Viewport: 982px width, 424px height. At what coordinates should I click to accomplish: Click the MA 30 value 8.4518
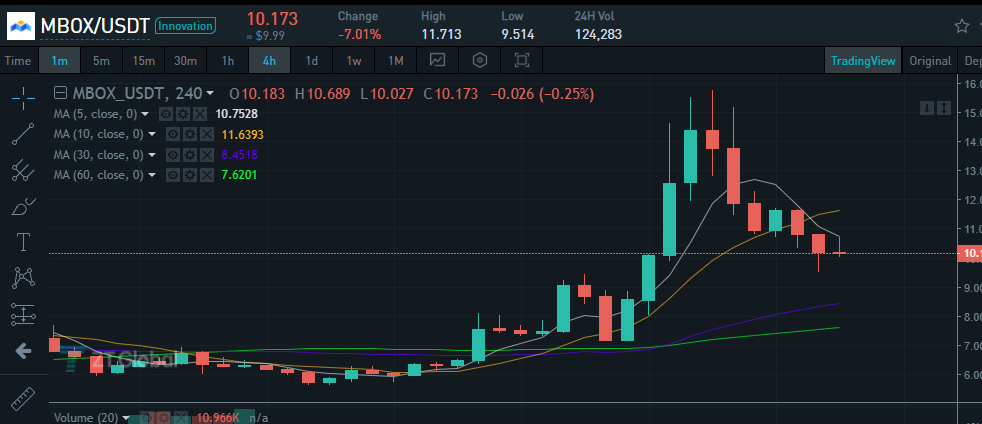tap(240, 155)
